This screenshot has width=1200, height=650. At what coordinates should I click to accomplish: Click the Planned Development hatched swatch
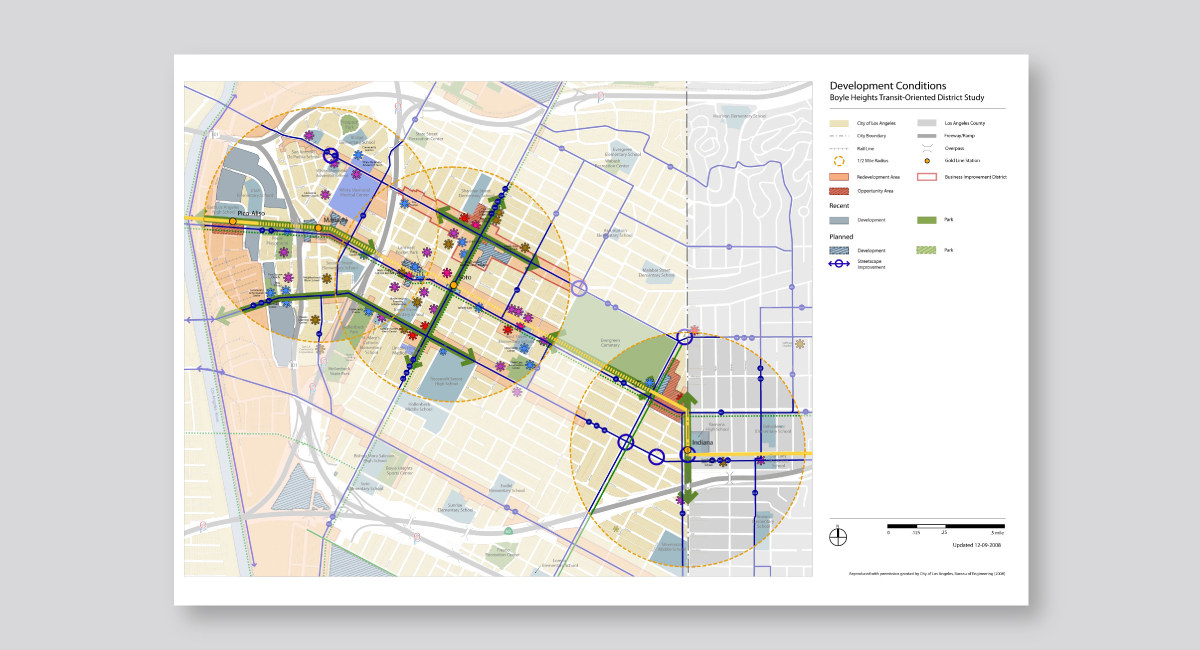(839, 250)
